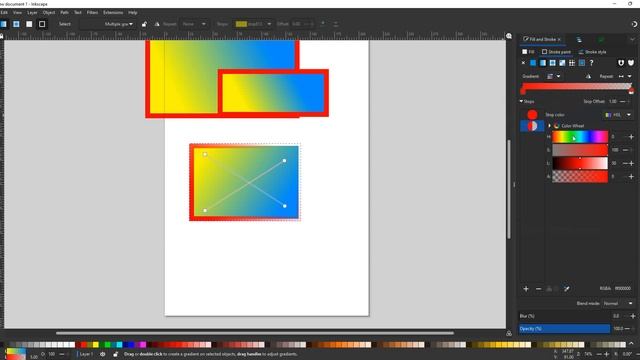The image size is (640, 360).
Task: Add a gradient stop with plus button
Action: 526,289
